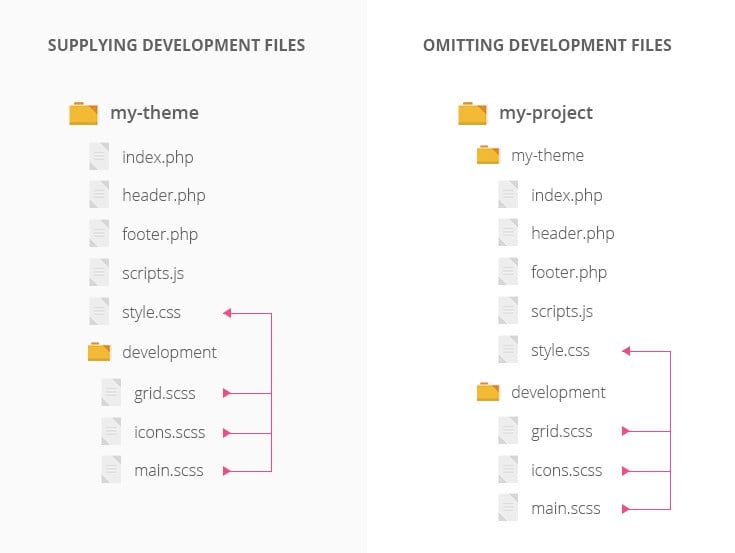Image resolution: width=735 pixels, height=553 pixels.
Task: Click the file icon beside style.css under OMITTING heading
Action: pos(508,349)
